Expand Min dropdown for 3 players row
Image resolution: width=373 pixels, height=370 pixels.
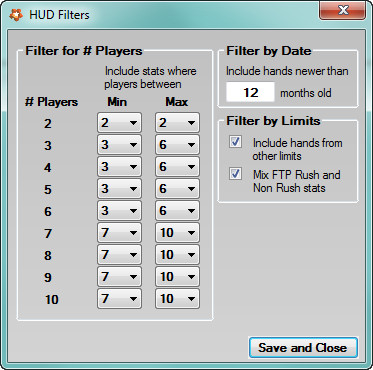(x=119, y=145)
